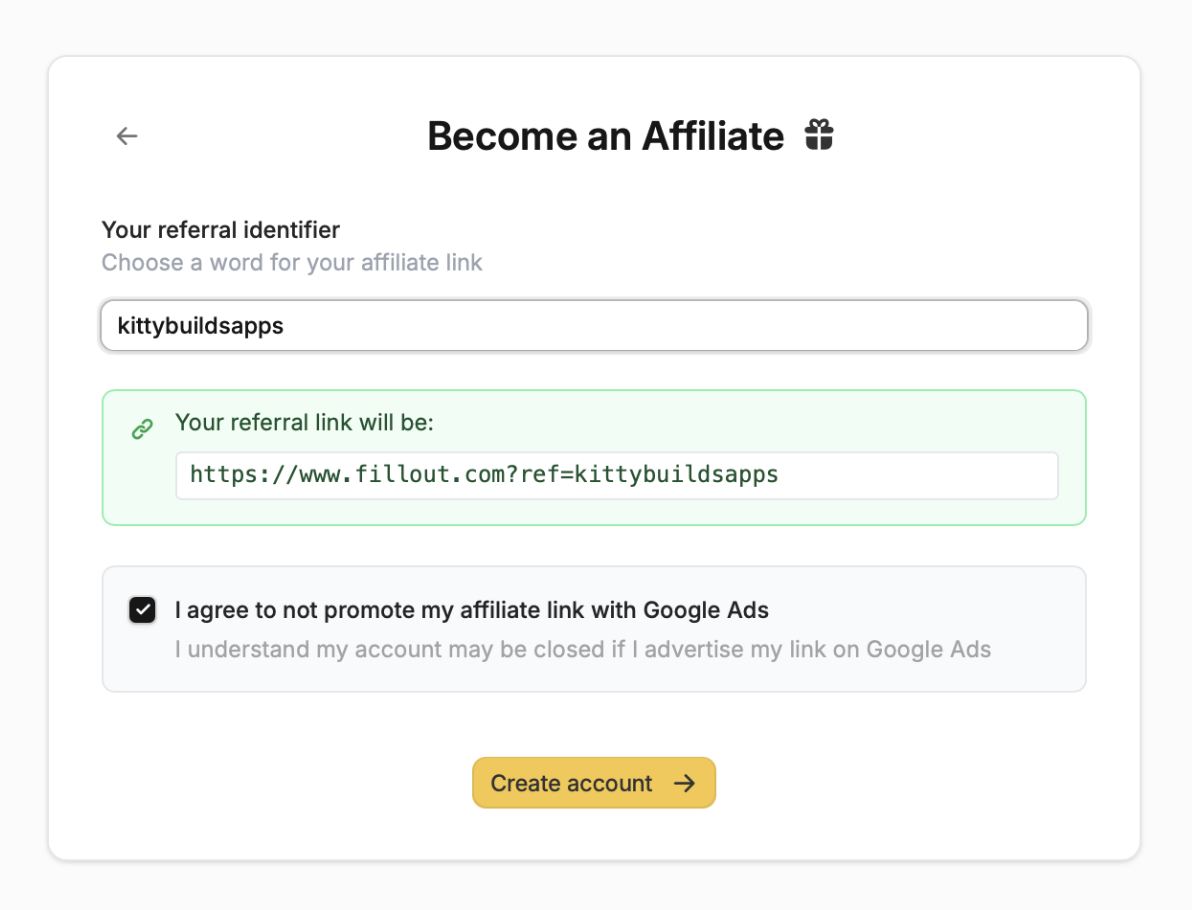
Task: Click 'Choose a word for your affiliate link' hint
Action: (292, 263)
